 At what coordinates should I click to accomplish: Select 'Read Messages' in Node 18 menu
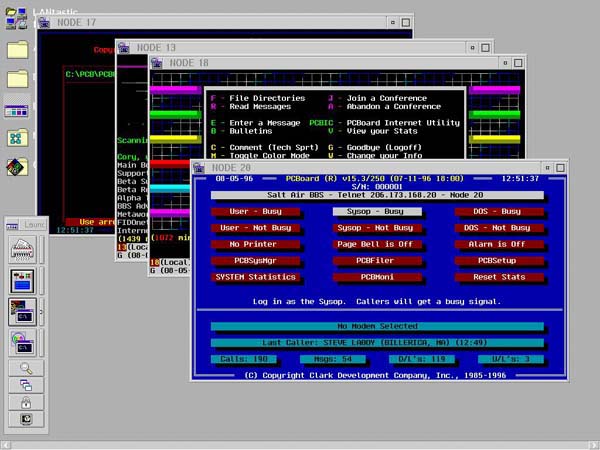click(260, 107)
